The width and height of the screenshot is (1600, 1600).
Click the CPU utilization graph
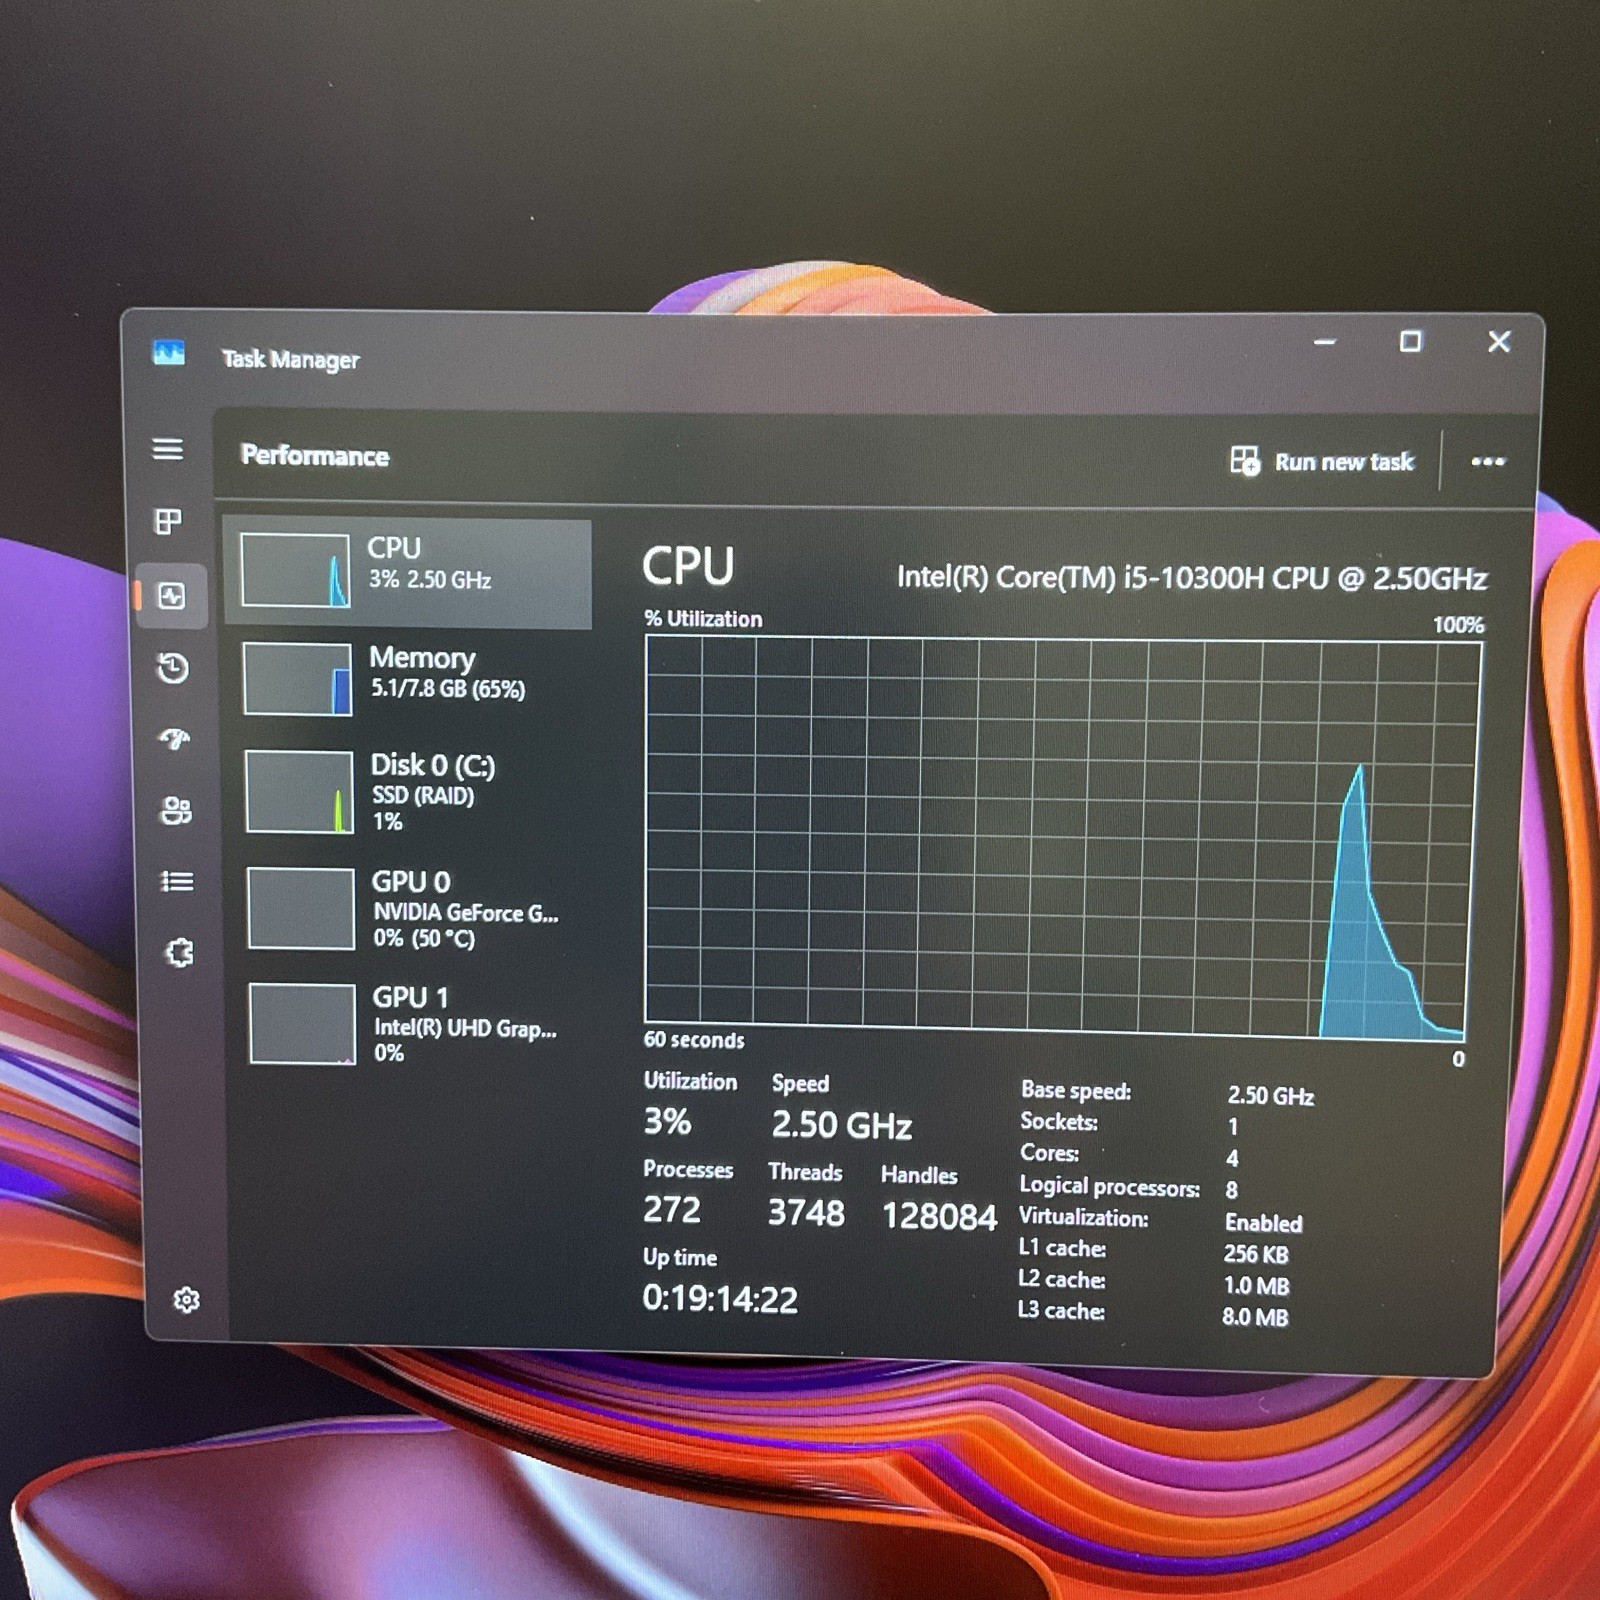[x=1063, y=838]
